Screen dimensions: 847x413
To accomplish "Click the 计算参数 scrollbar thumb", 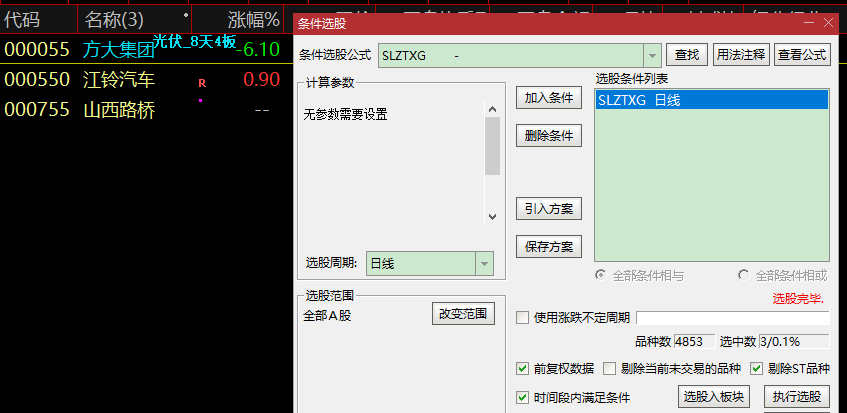I will pyautogui.click(x=492, y=146).
